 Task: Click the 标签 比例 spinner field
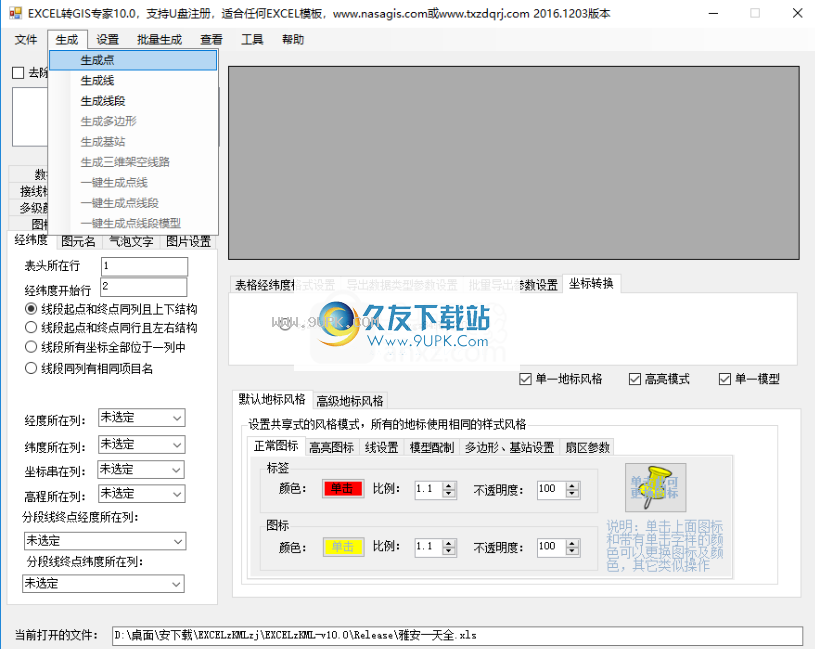[435, 489]
